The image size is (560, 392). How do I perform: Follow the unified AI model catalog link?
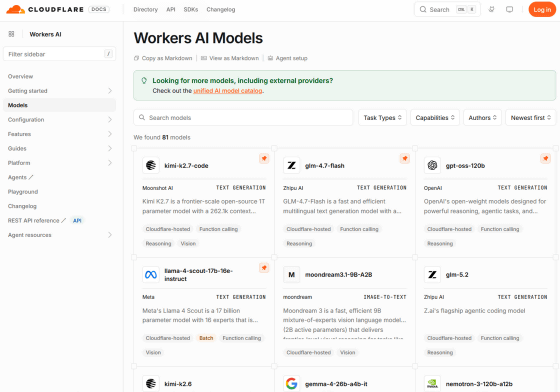[228, 91]
